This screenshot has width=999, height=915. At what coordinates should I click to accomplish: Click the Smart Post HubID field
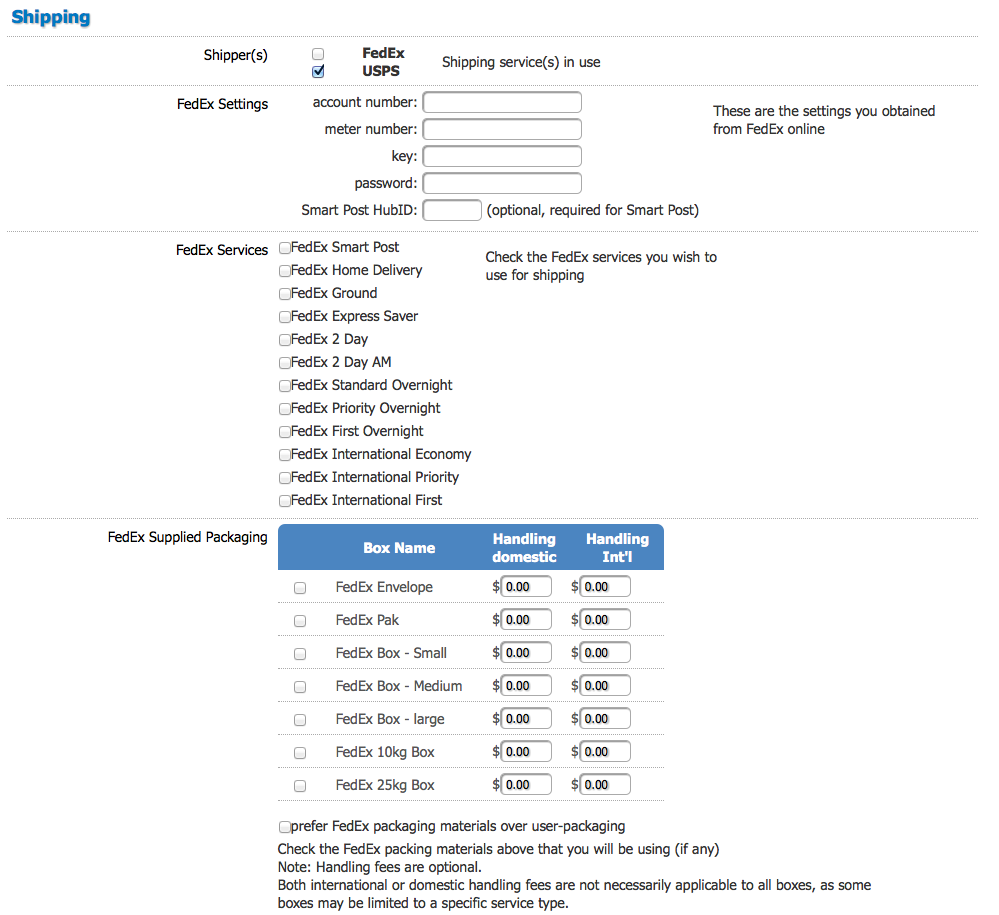[452, 210]
